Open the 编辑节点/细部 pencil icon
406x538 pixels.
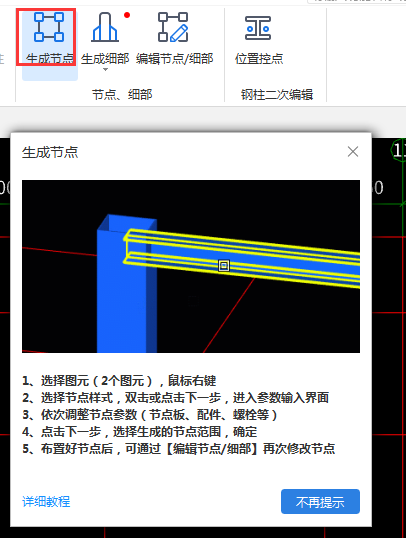coord(173,27)
